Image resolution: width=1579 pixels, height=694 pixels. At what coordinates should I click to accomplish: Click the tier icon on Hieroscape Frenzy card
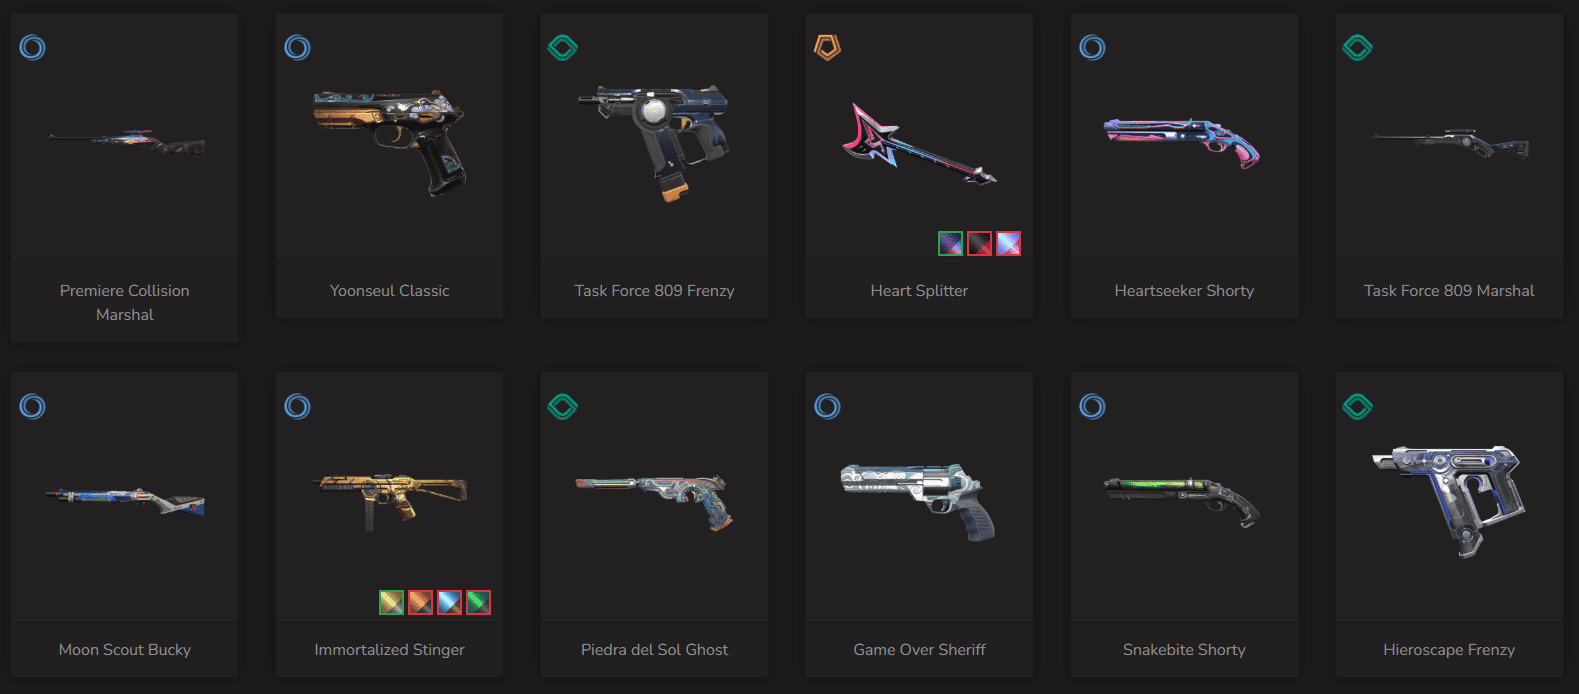click(x=1357, y=406)
